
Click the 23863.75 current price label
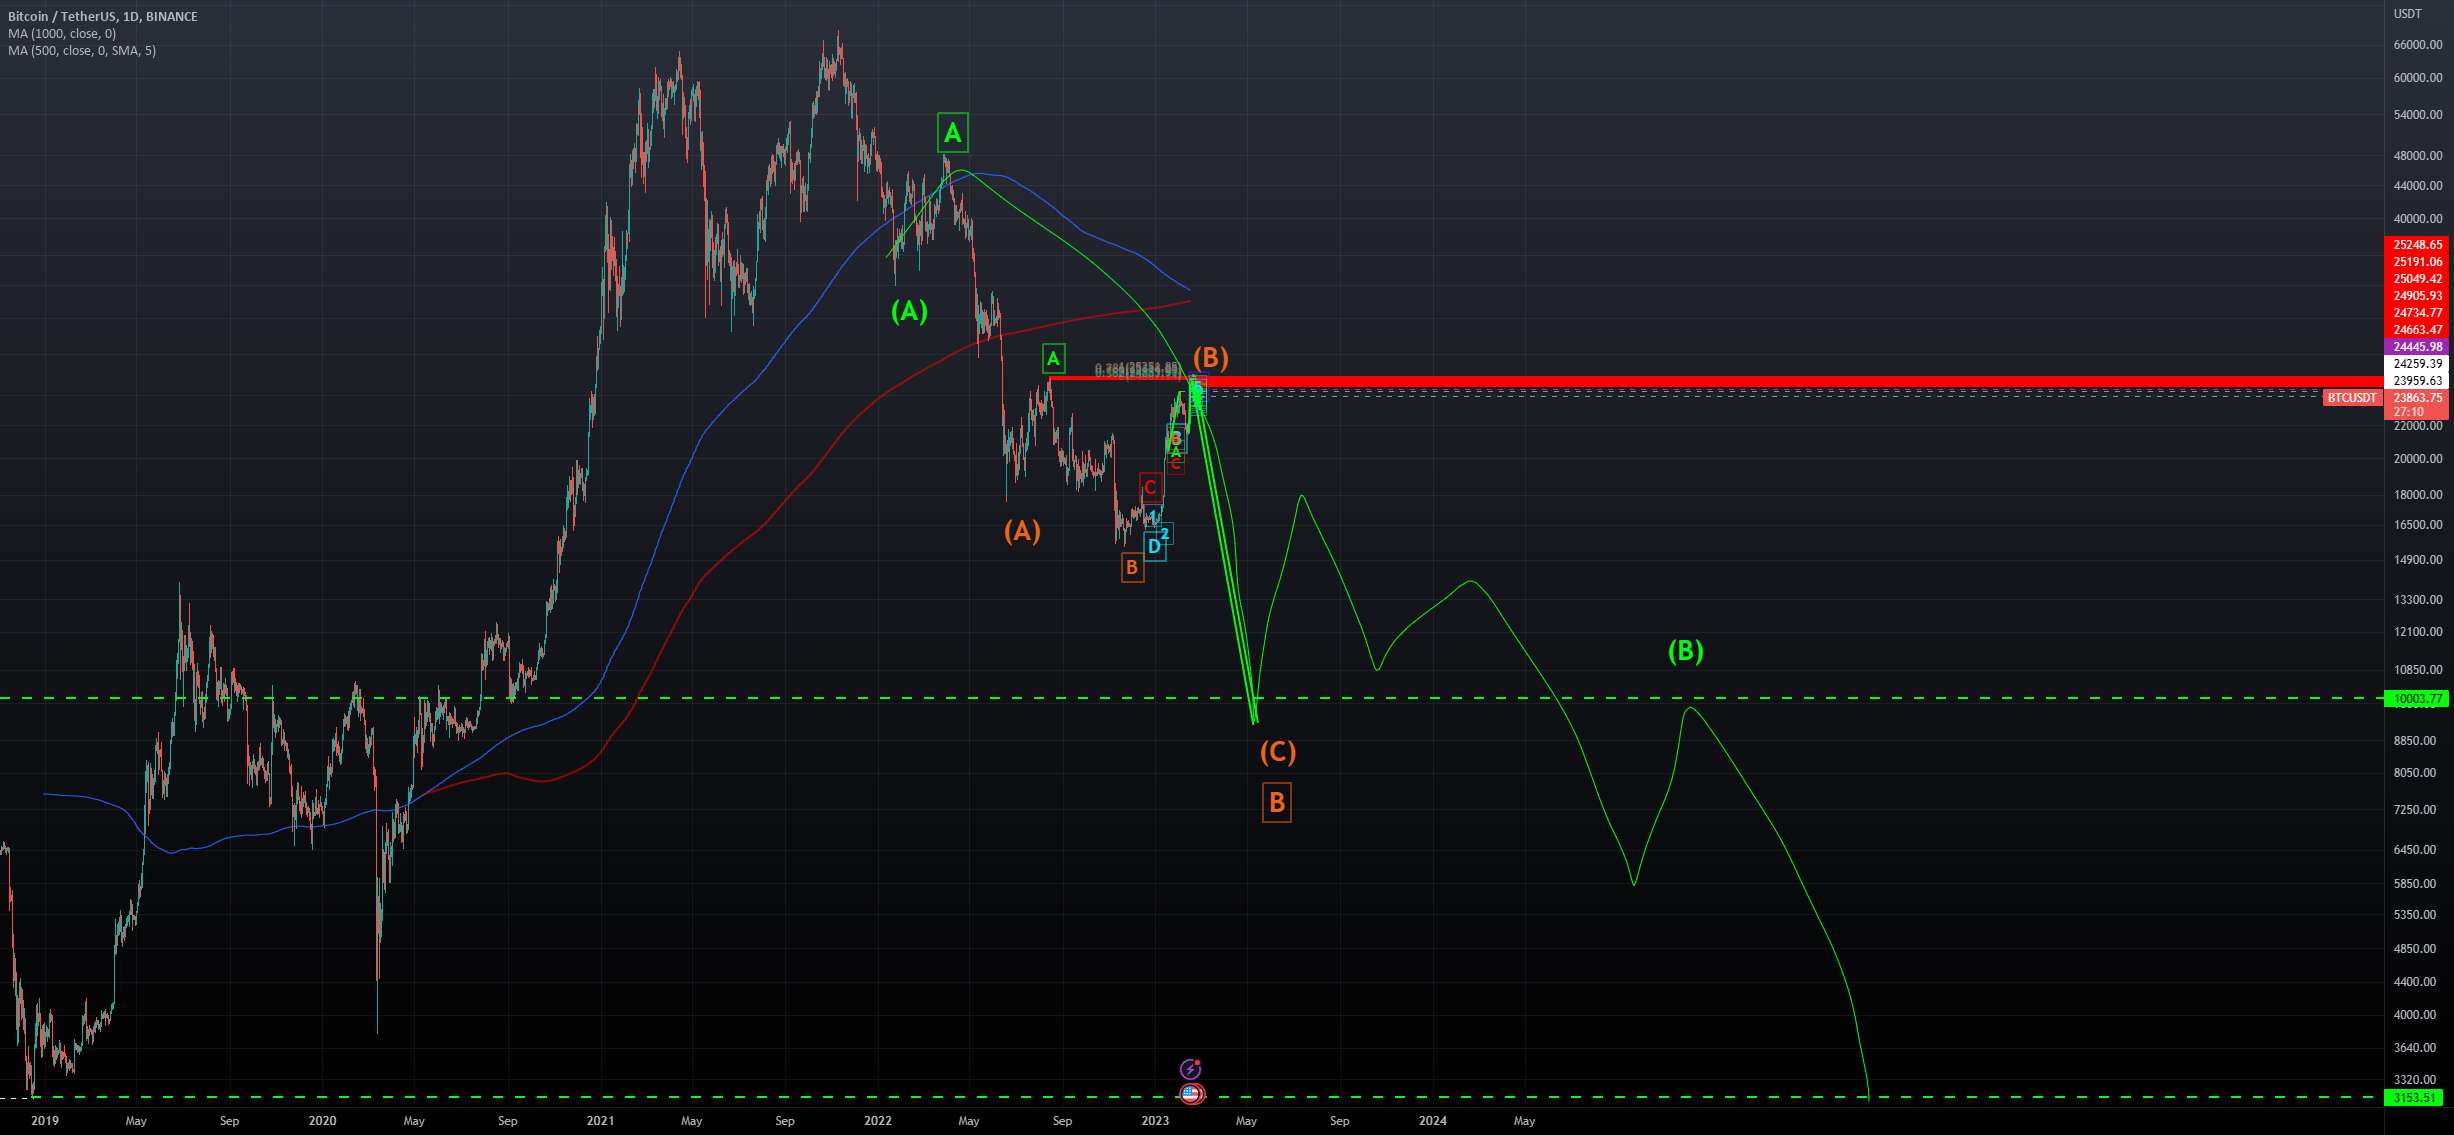pos(2417,398)
